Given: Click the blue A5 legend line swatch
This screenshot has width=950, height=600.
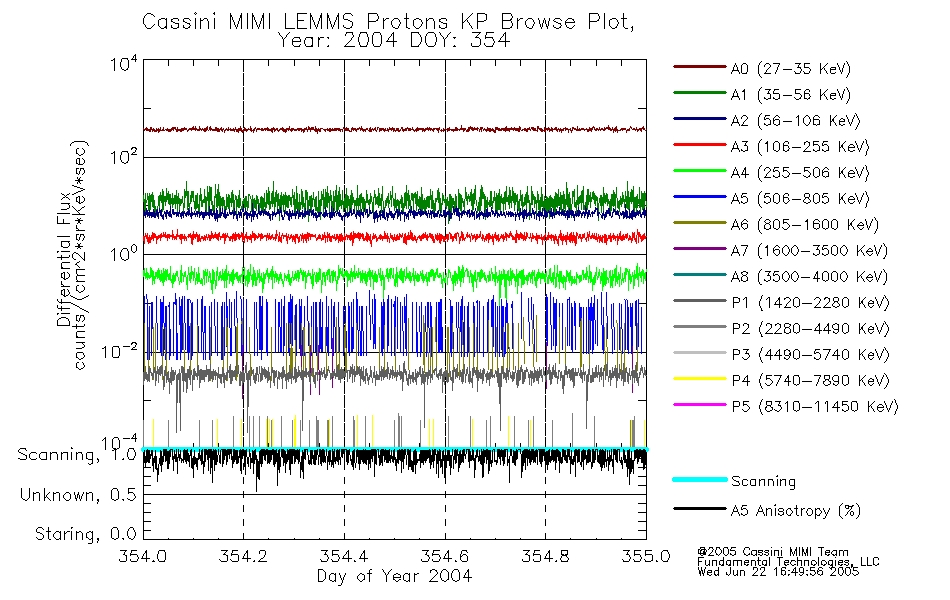Looking at the screenshot, I should [x=700, y=197].
